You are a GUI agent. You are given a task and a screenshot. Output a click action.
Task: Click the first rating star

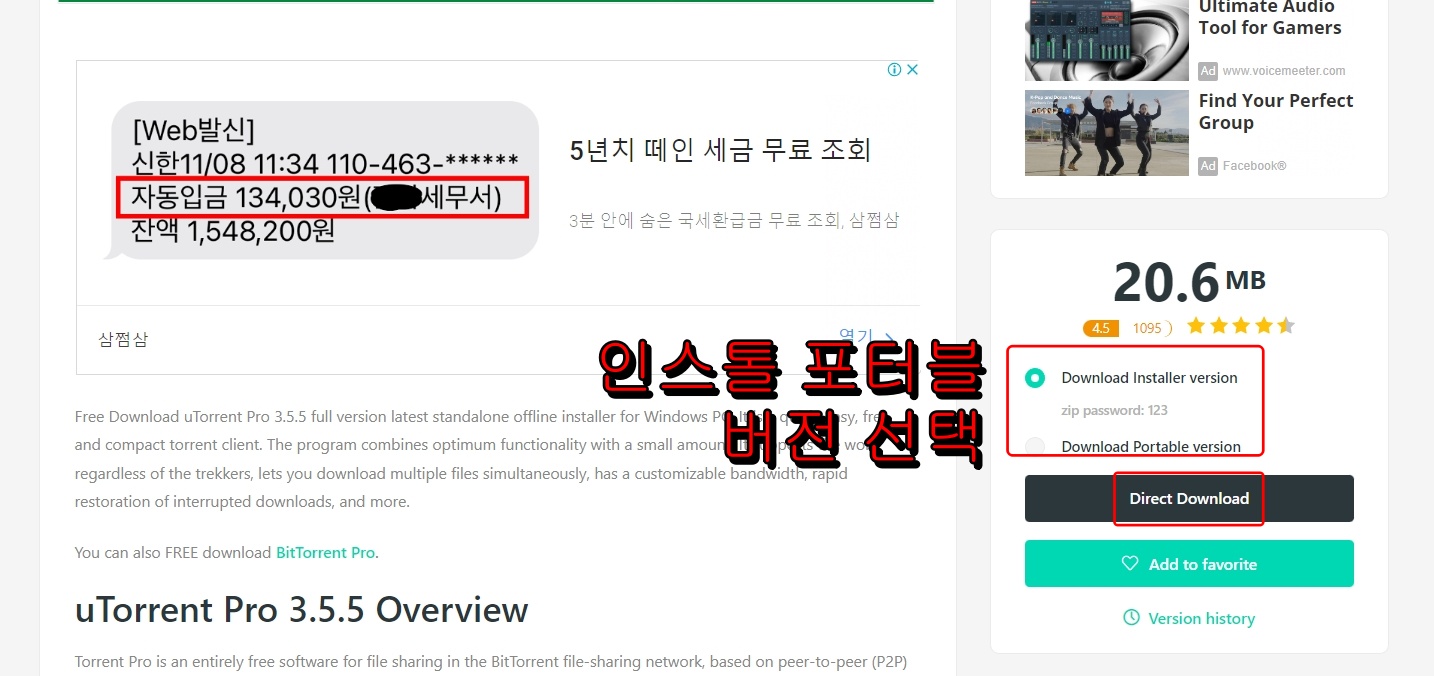1196,326
